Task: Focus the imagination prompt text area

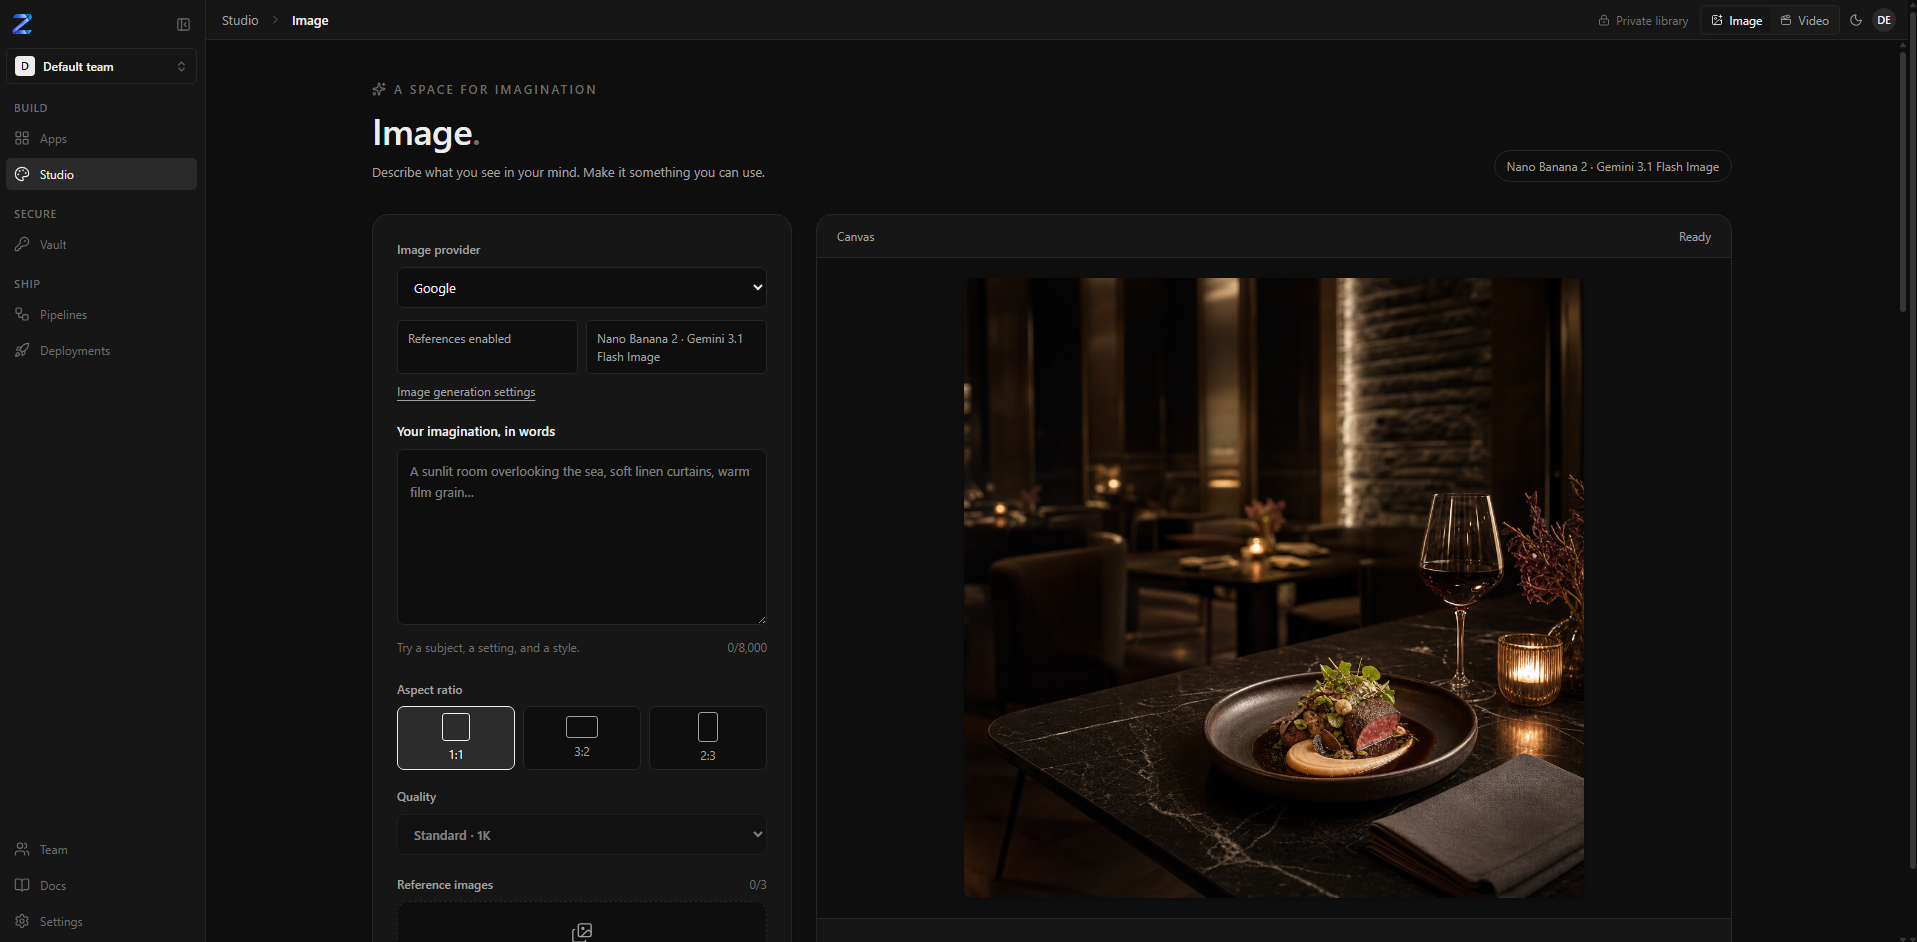Action: point(582,537)
